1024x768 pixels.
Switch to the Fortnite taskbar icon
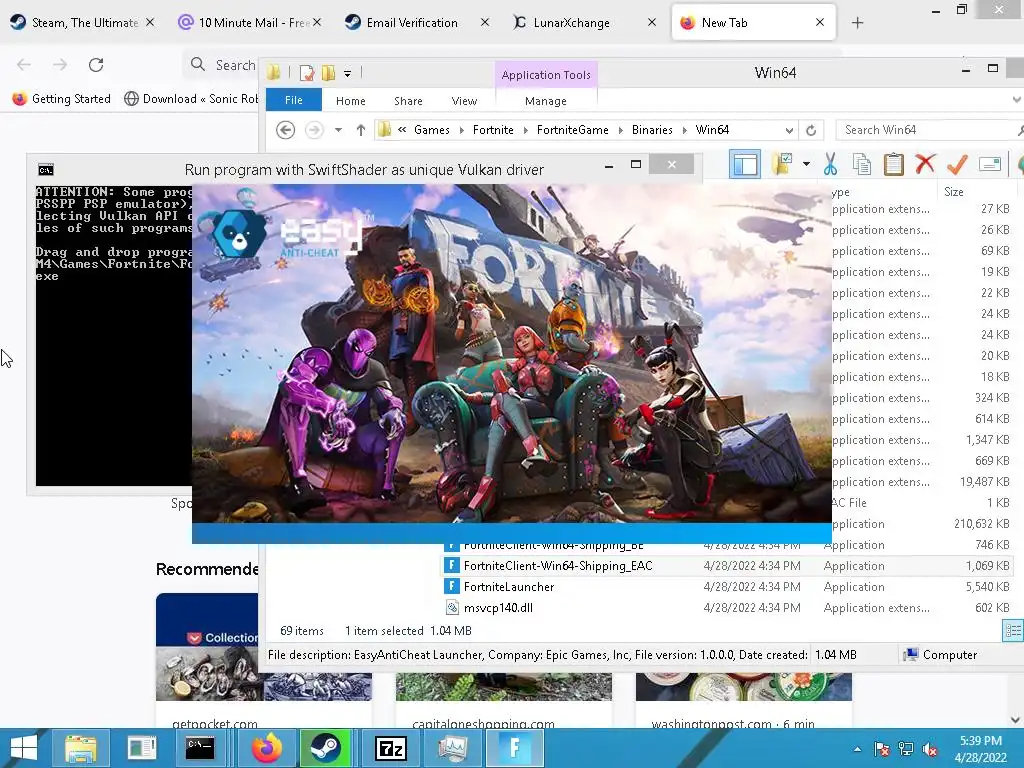click(x=515, y=748)
